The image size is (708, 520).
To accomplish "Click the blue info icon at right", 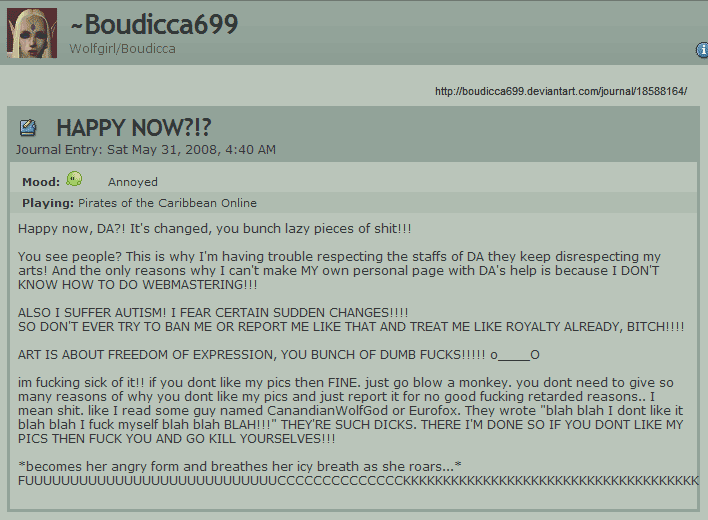I will 702,50.
